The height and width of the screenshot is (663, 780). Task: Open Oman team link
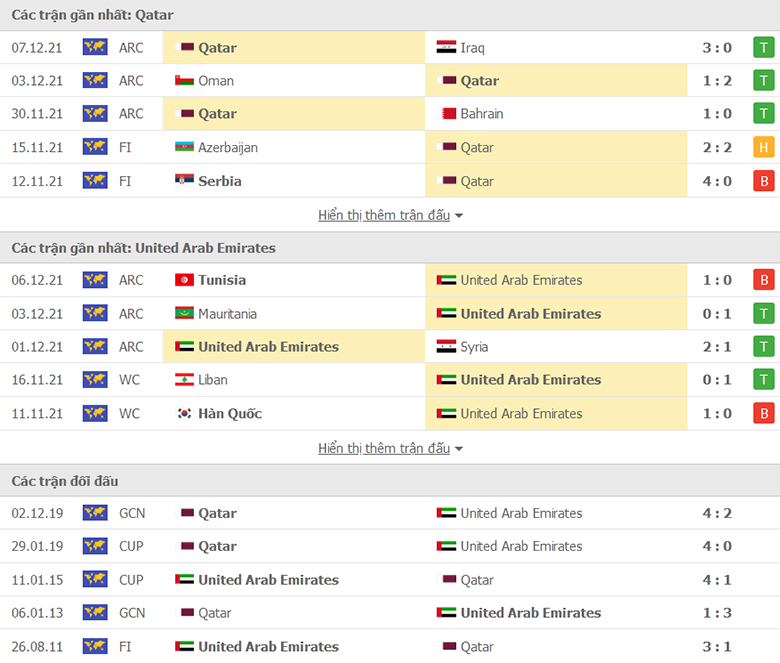[x=216, y=81]
